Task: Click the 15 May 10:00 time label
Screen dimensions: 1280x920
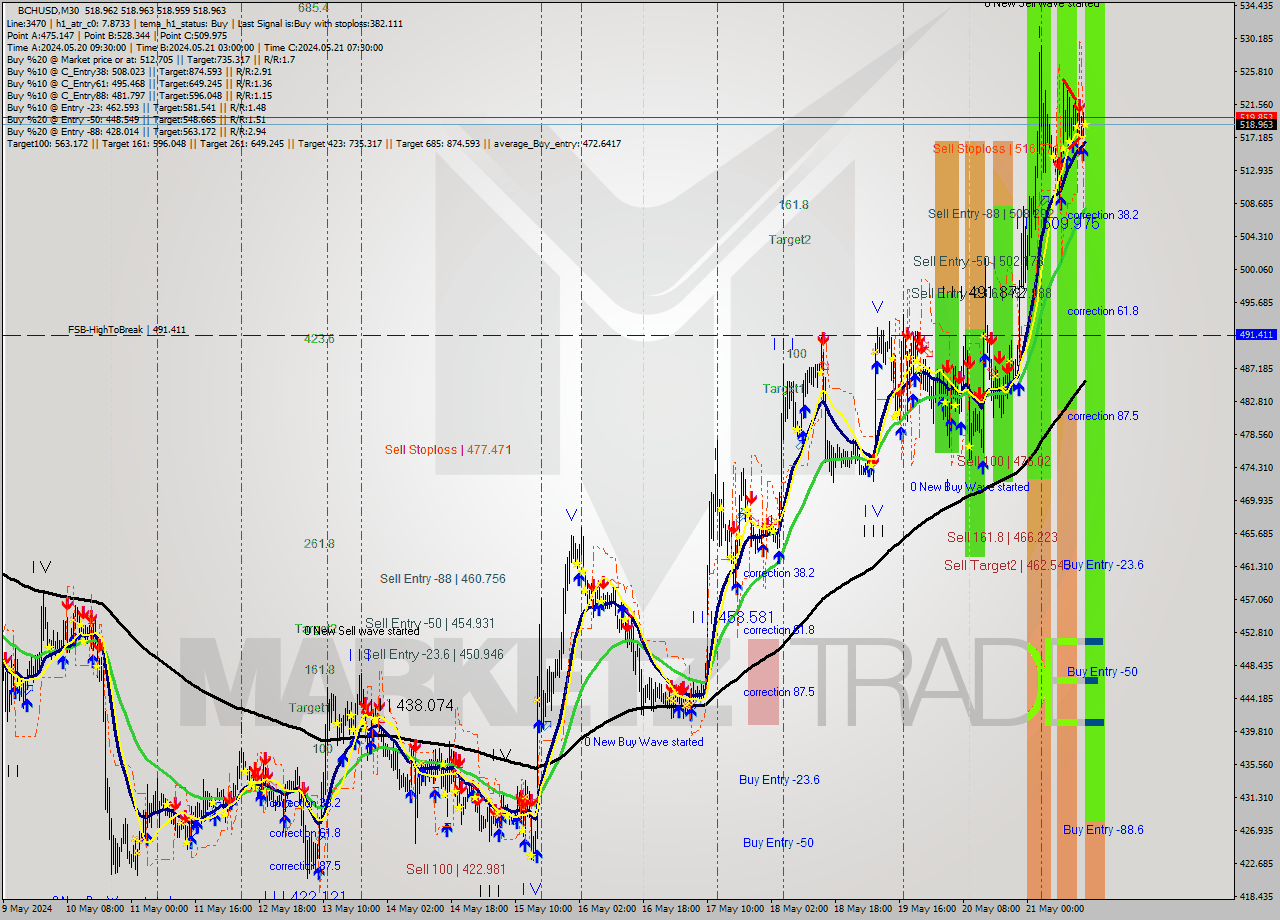Action: click(x=542, y=909)
